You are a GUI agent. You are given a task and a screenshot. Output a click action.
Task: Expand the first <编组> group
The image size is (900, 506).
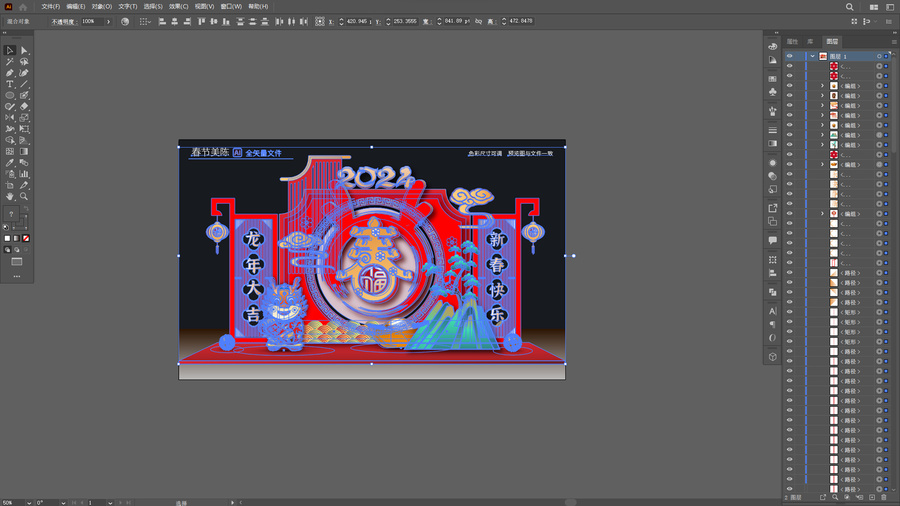pos(822,85)
